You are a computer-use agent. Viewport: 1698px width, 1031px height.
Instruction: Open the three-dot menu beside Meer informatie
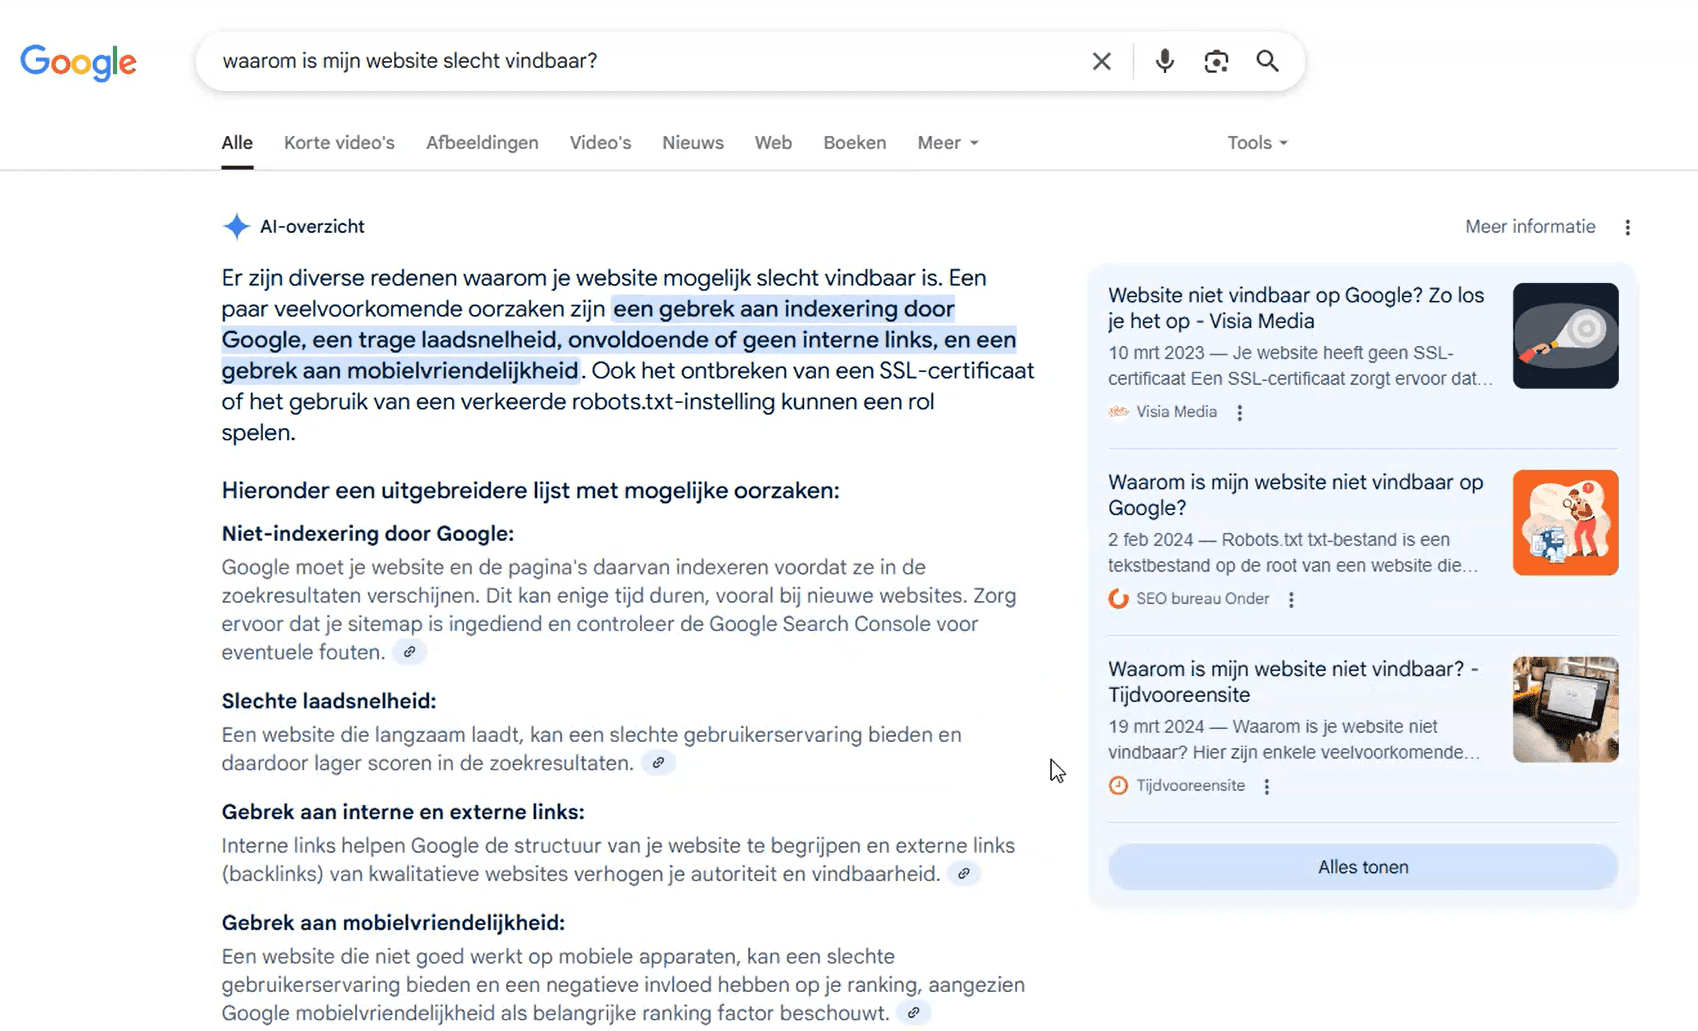1627,227
